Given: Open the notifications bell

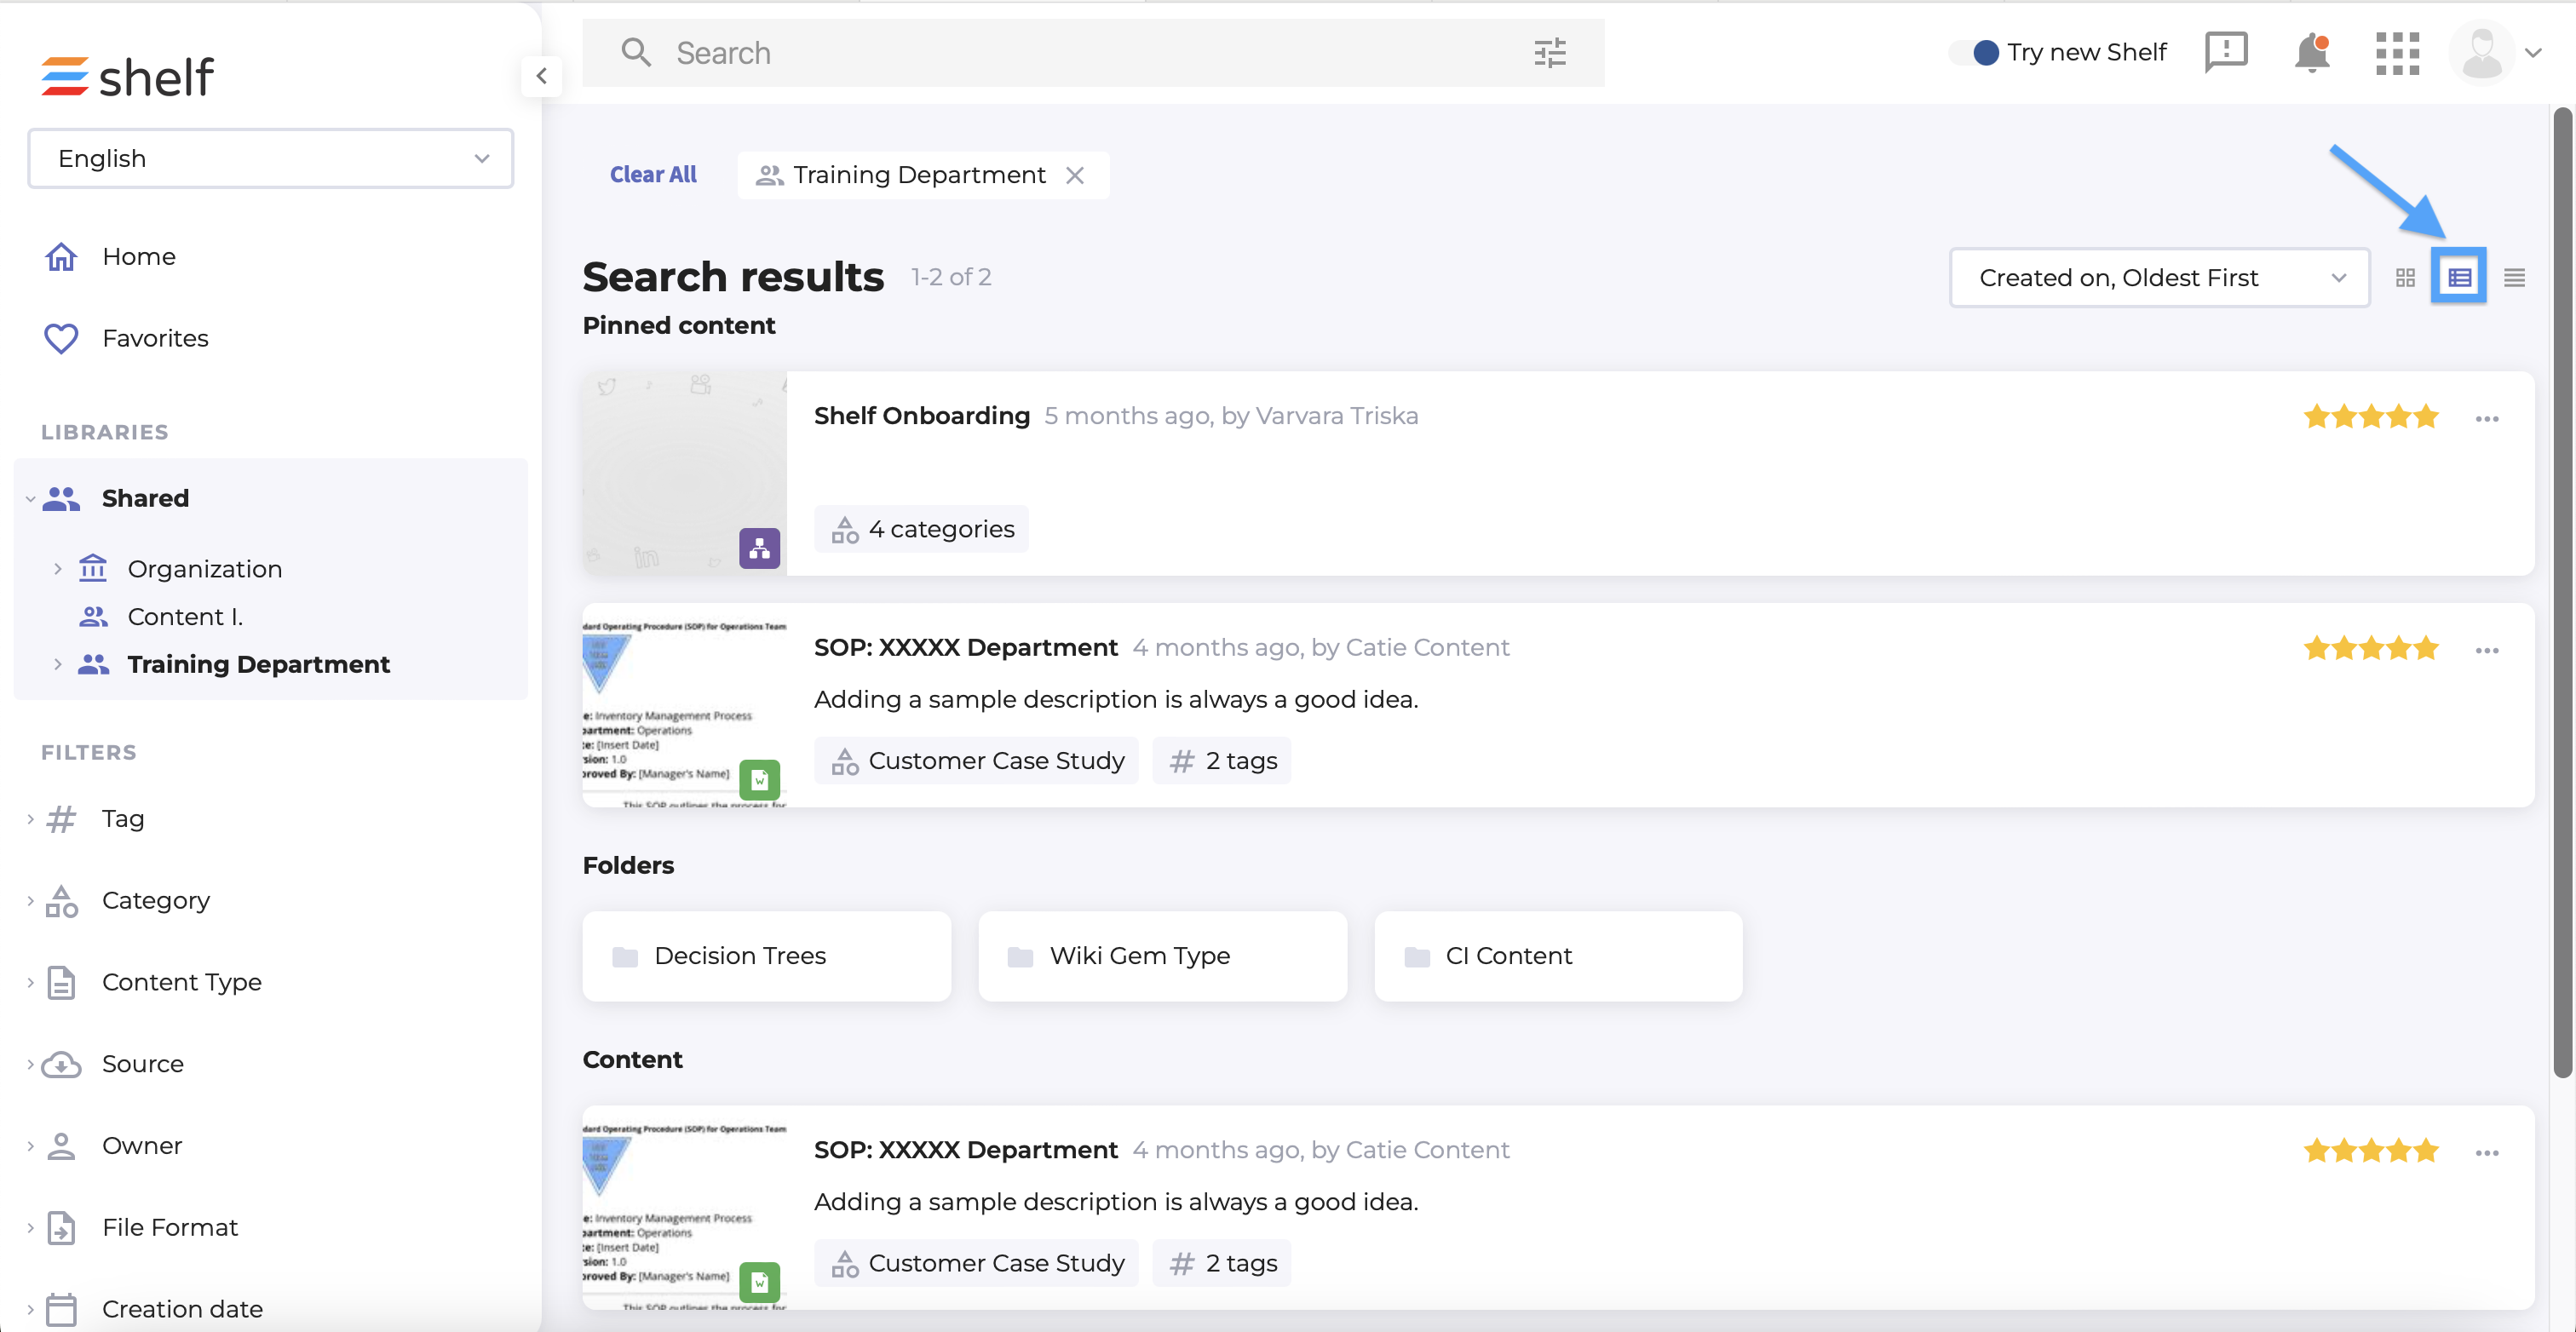Looking at the screenshot, I should 2311,53.
